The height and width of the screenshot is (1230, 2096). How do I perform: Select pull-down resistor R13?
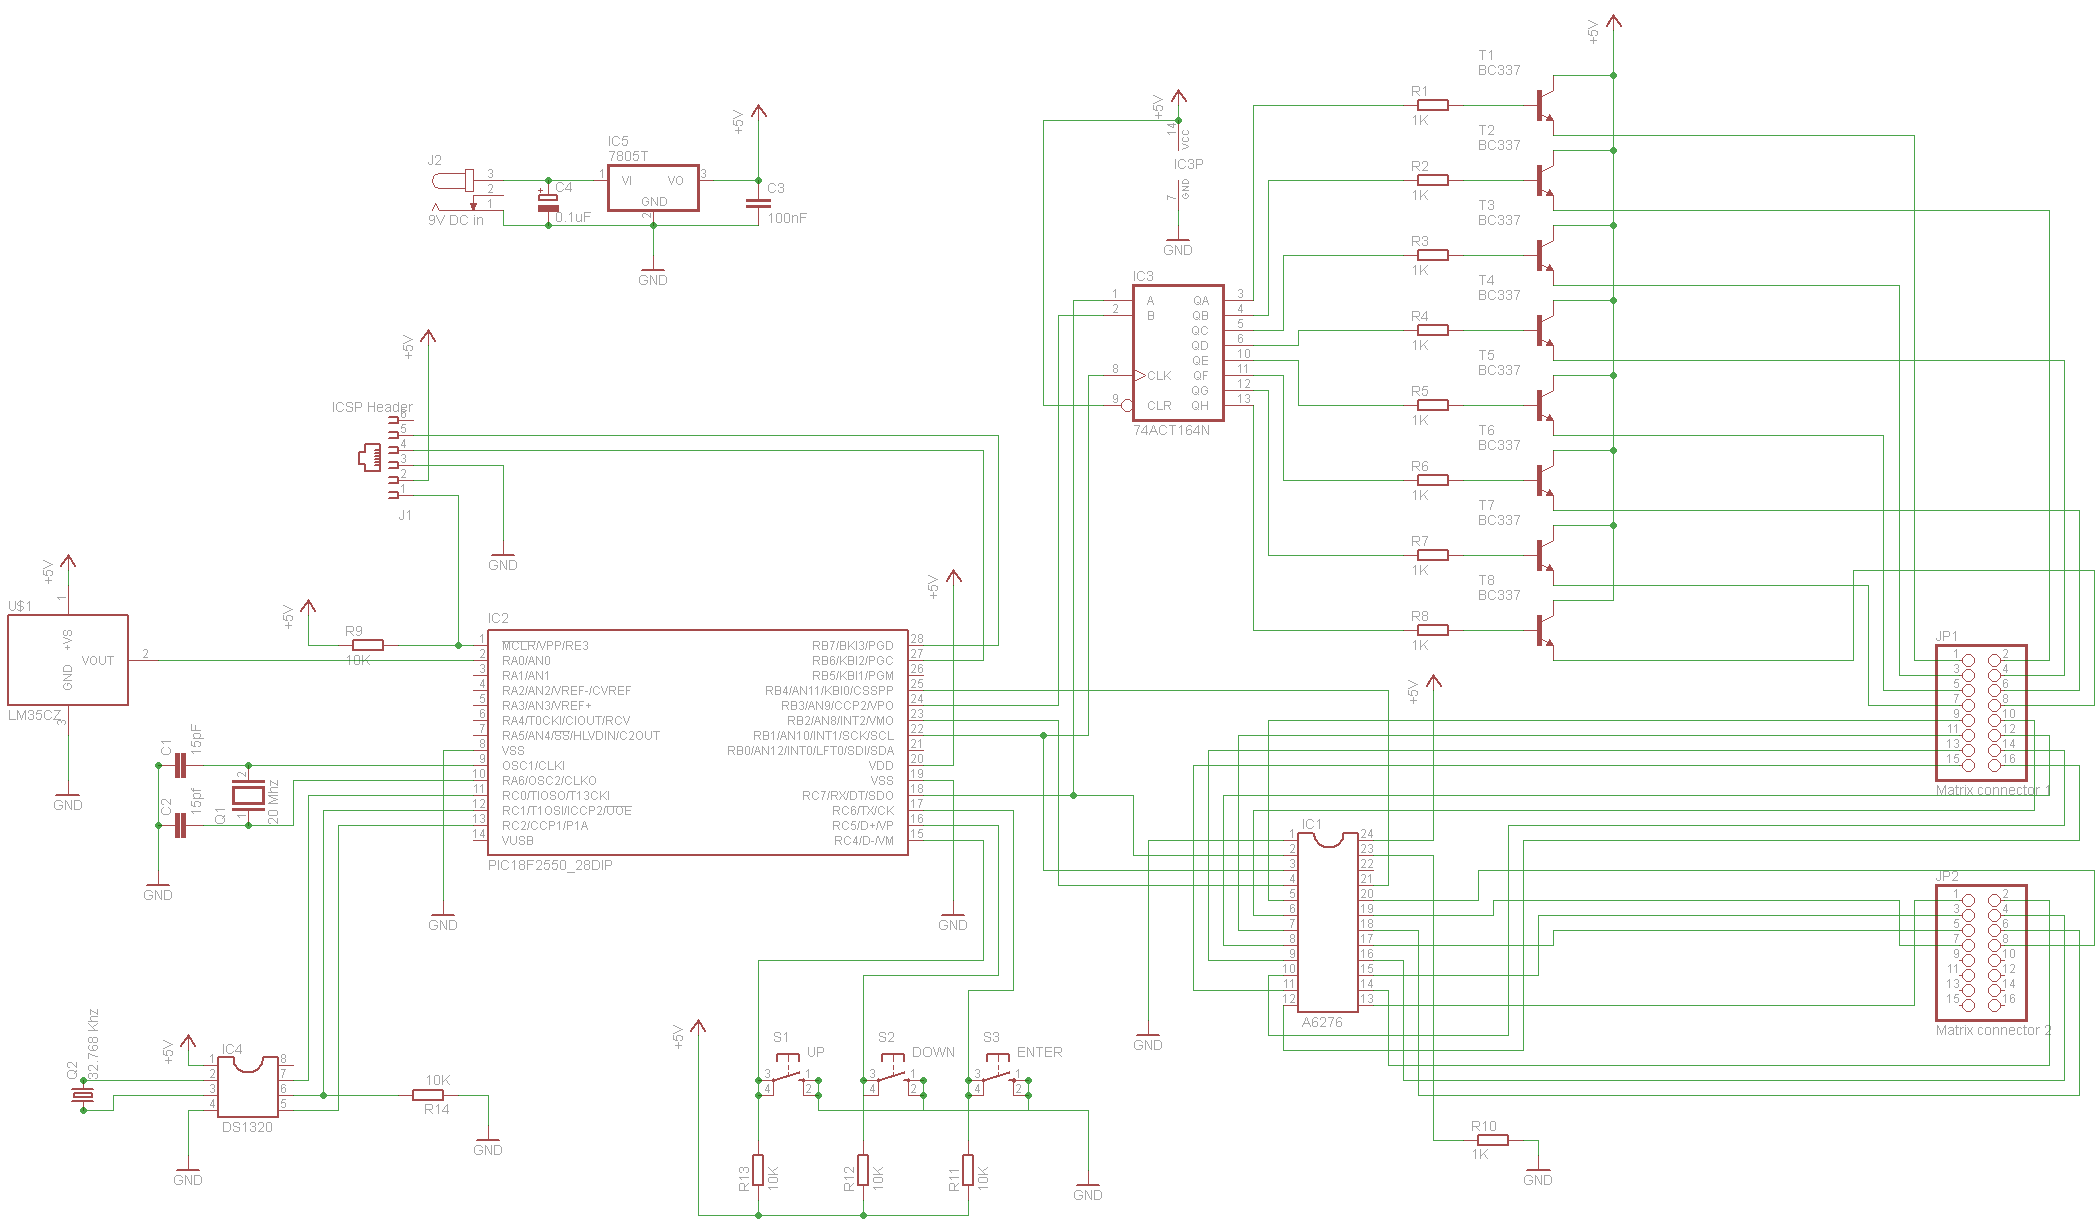[758, 1170]
